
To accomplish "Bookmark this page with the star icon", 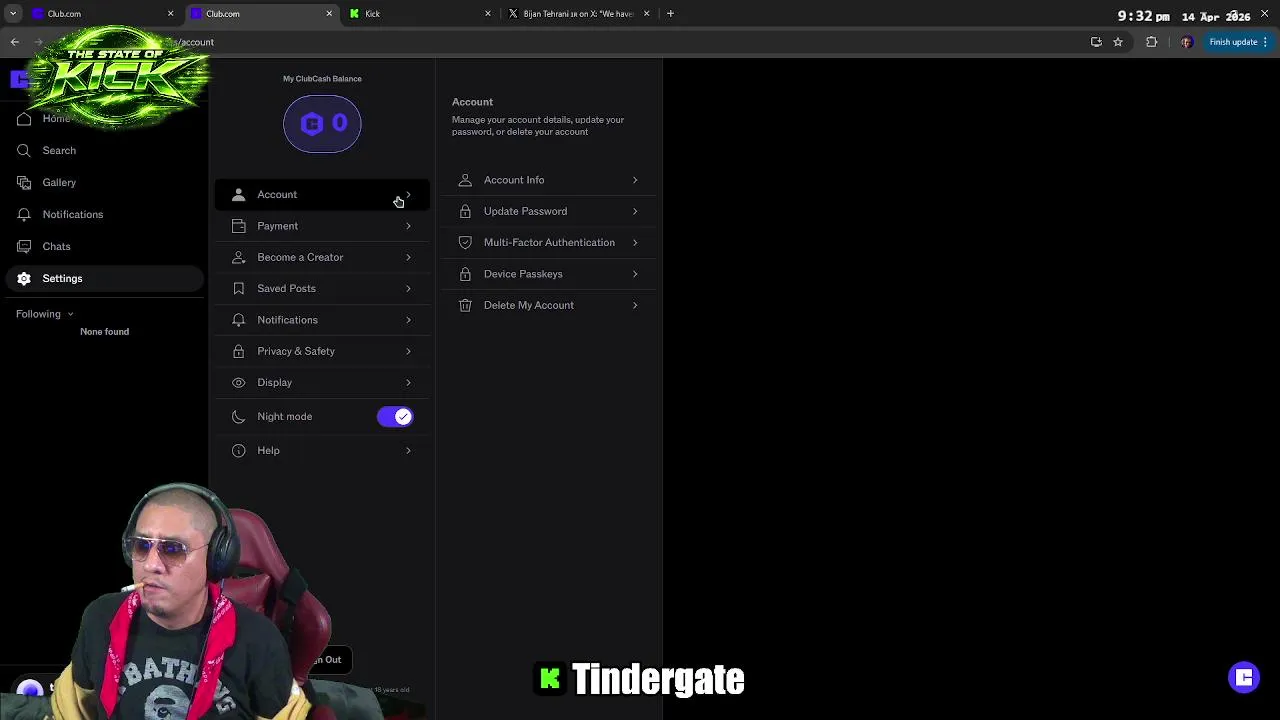I will tap(1118, 42).
